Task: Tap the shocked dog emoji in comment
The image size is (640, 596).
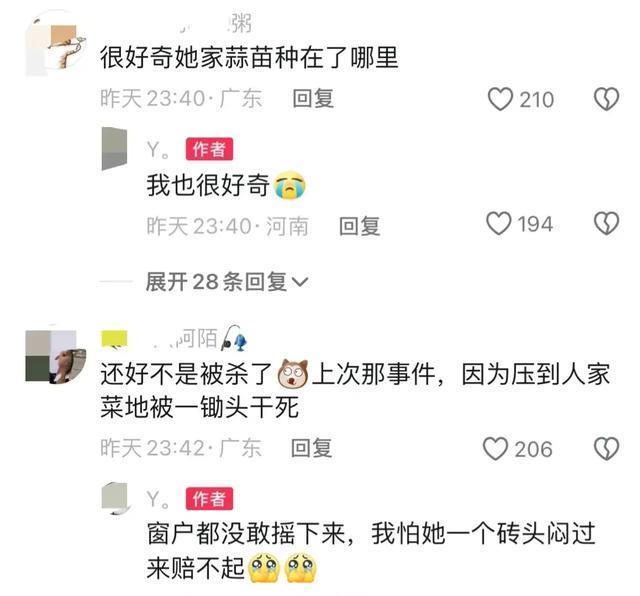Action: (x=293, y=374)
